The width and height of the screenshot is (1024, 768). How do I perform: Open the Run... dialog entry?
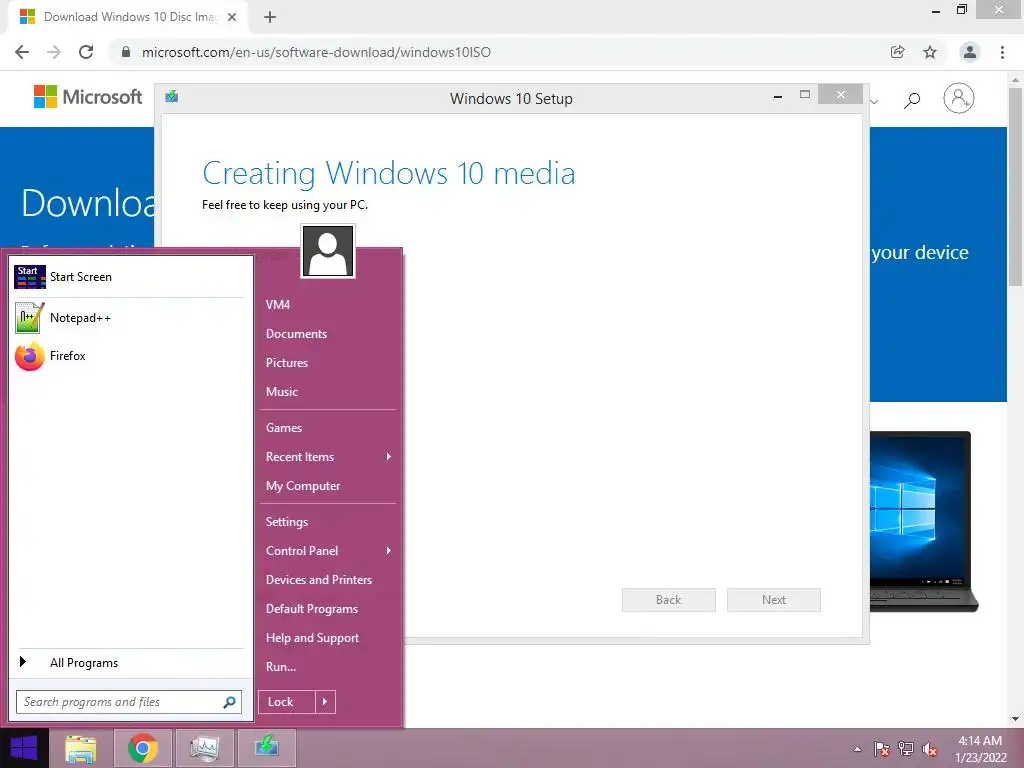click(x=281, y=667)
